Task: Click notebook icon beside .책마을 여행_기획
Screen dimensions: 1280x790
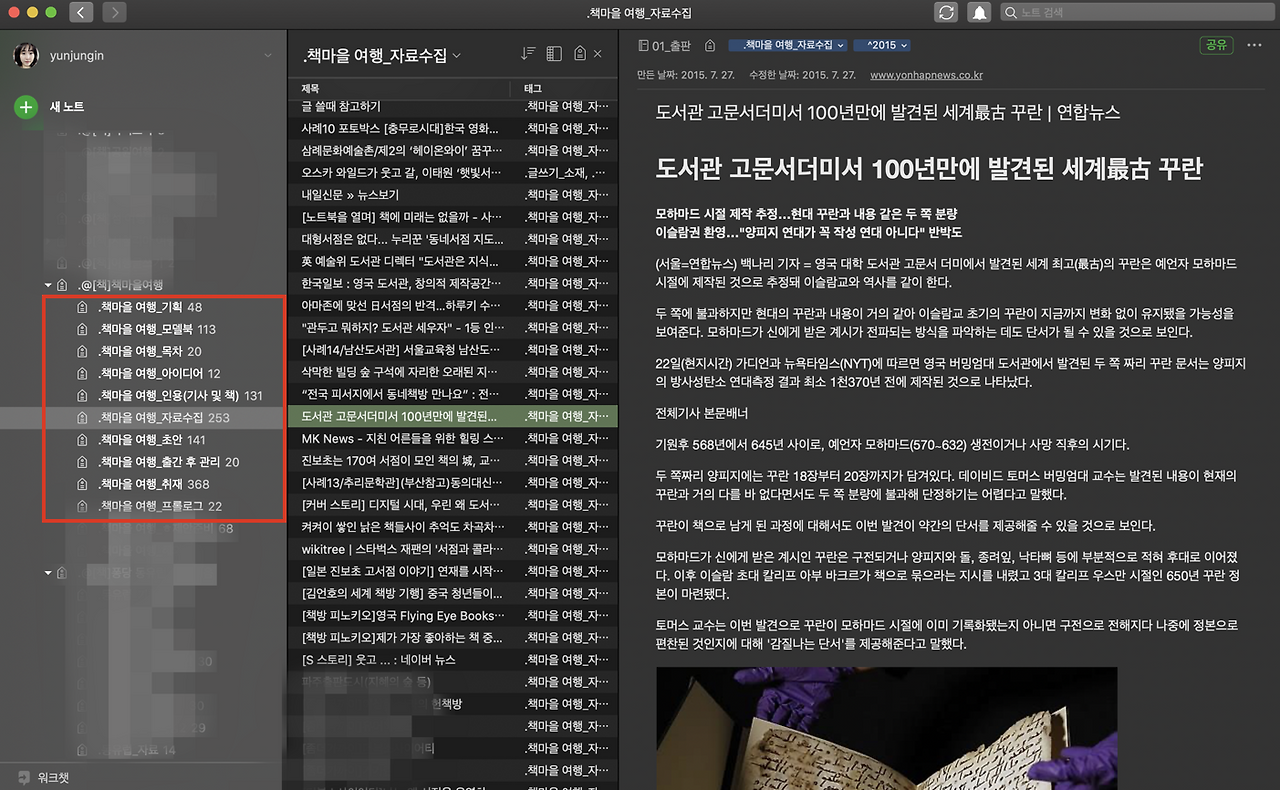Action: point(81,307)
